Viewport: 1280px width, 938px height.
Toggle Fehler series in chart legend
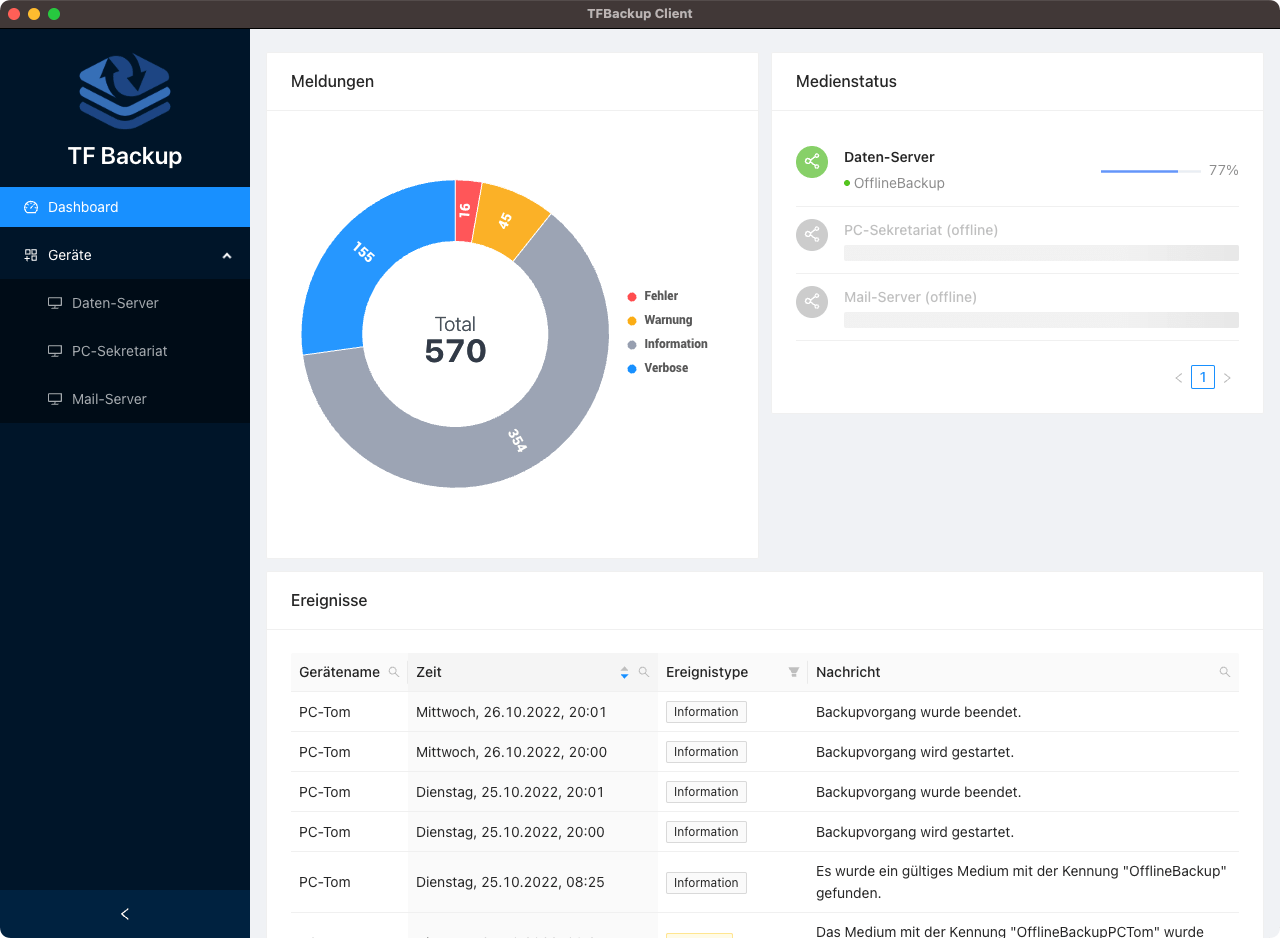660,296
